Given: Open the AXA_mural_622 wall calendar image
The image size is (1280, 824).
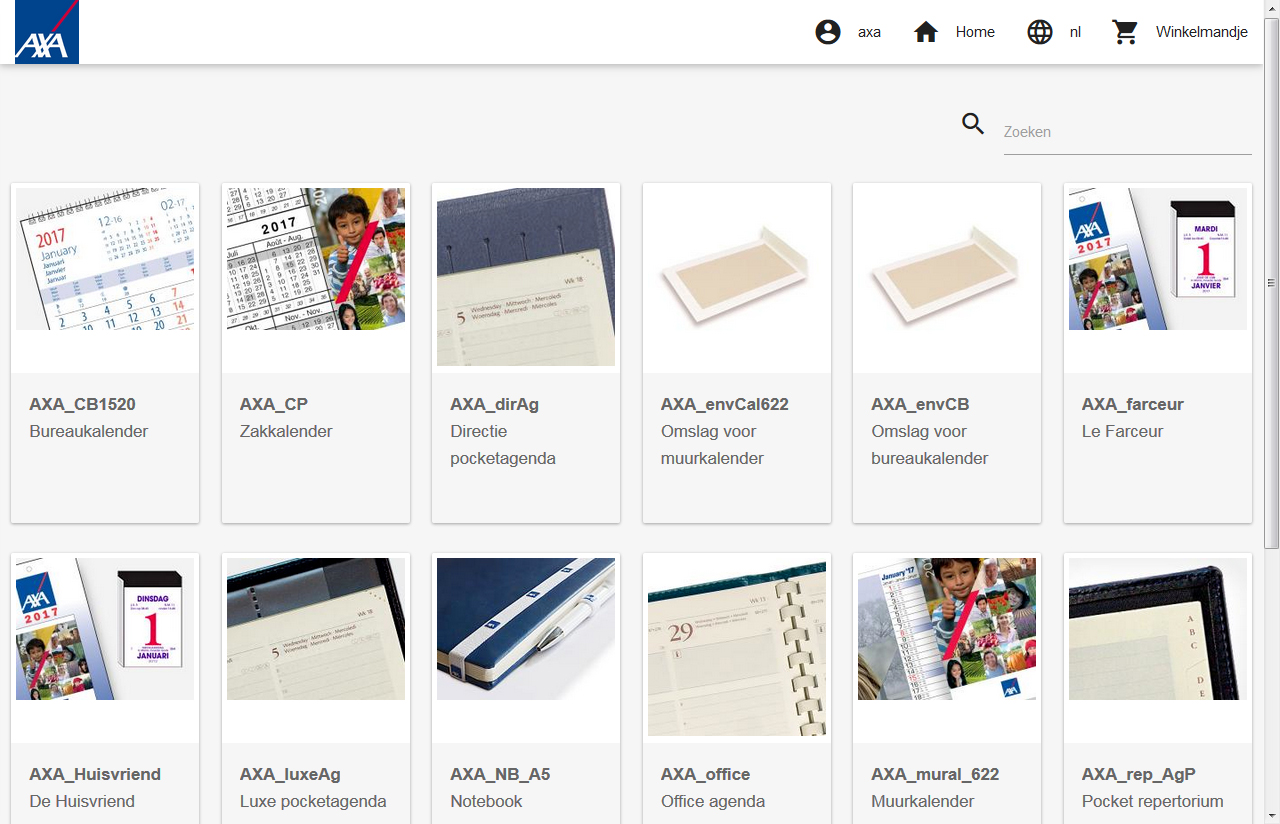Looking at the screenshot, I should [947, 629].
